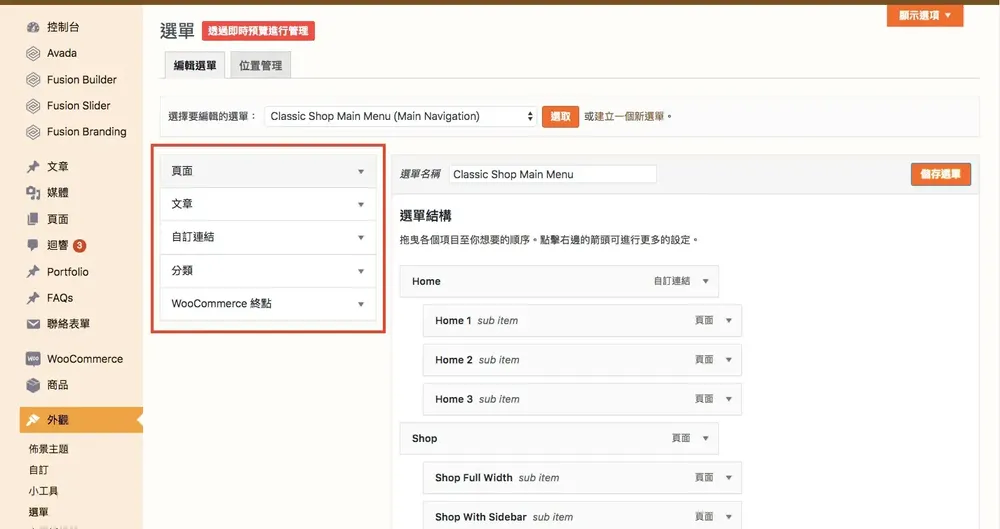Screen dimensions: 1000x529
Task: Click the pin icon beside FAQs
Action: coord(33,297)
